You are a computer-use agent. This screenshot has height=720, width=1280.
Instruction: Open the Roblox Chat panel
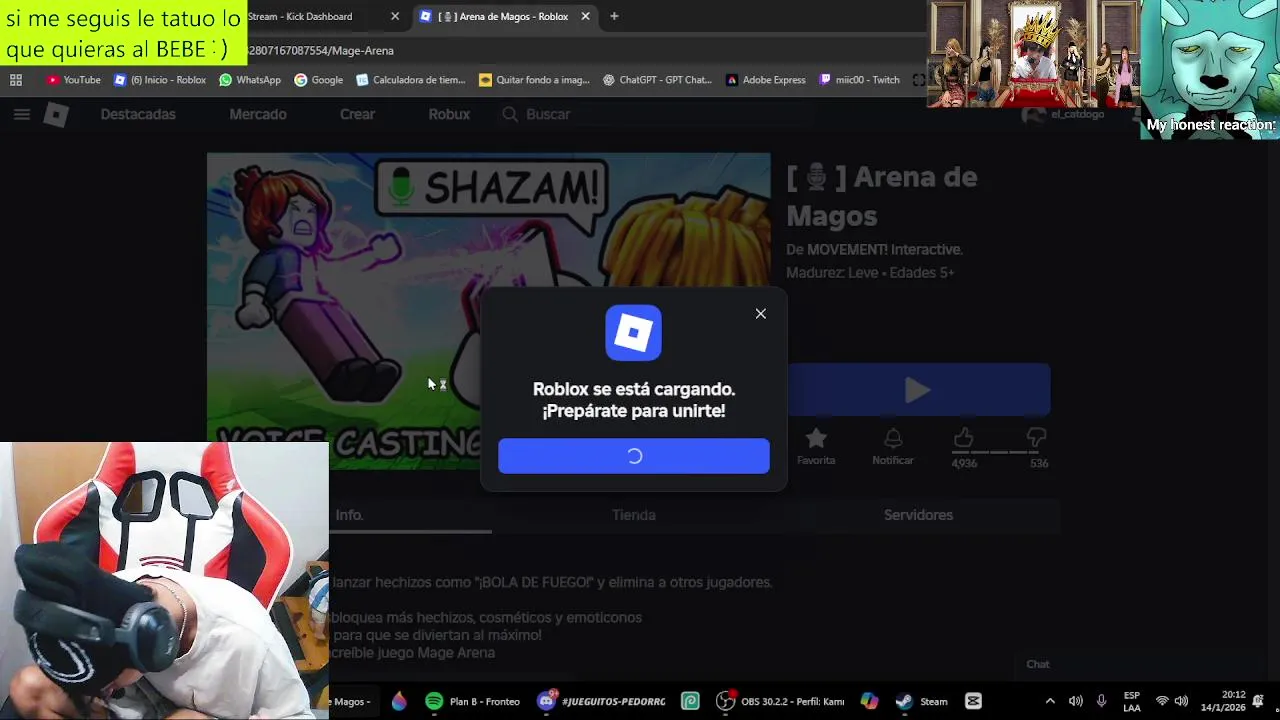pos(1038,664)
